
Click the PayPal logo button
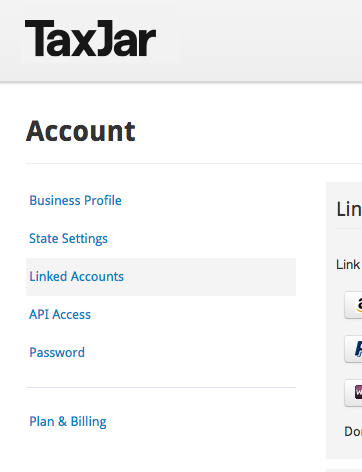point(353,349)
